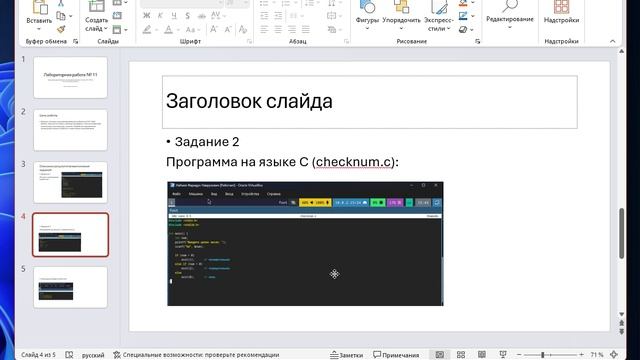Click the font color A icon
The height and width of the screenshot is (360, 640).
click(168, 29)
